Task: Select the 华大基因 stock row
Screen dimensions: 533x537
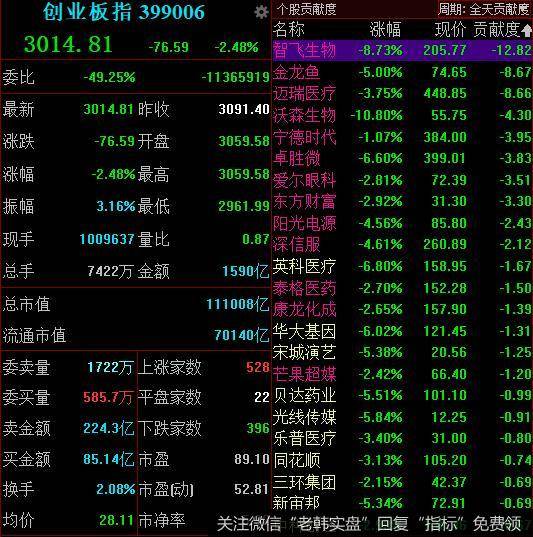Action: pyautogui.click(x=402, y=331)
